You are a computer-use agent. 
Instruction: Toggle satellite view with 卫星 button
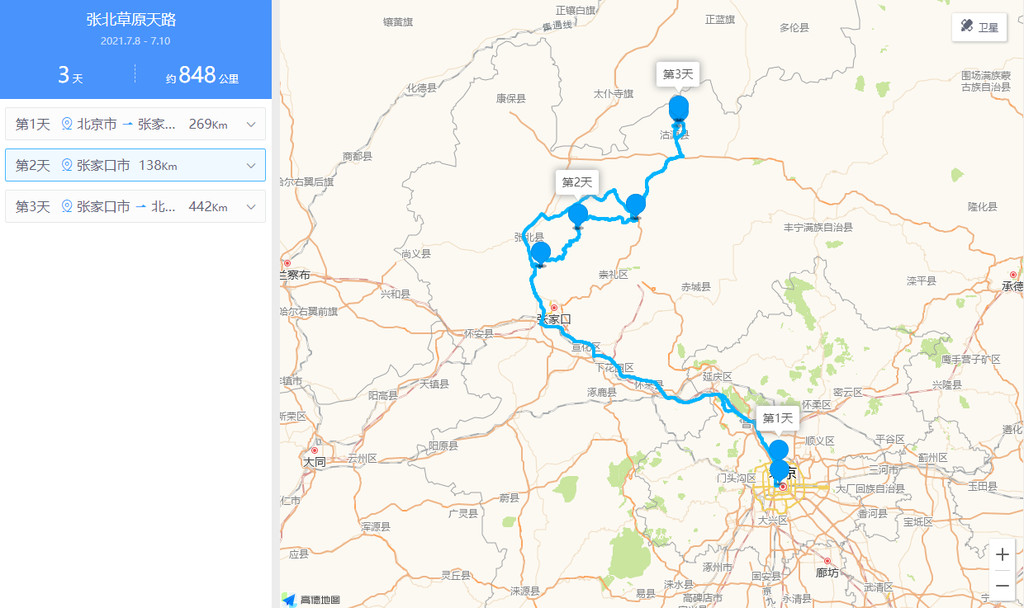[979, 27]
